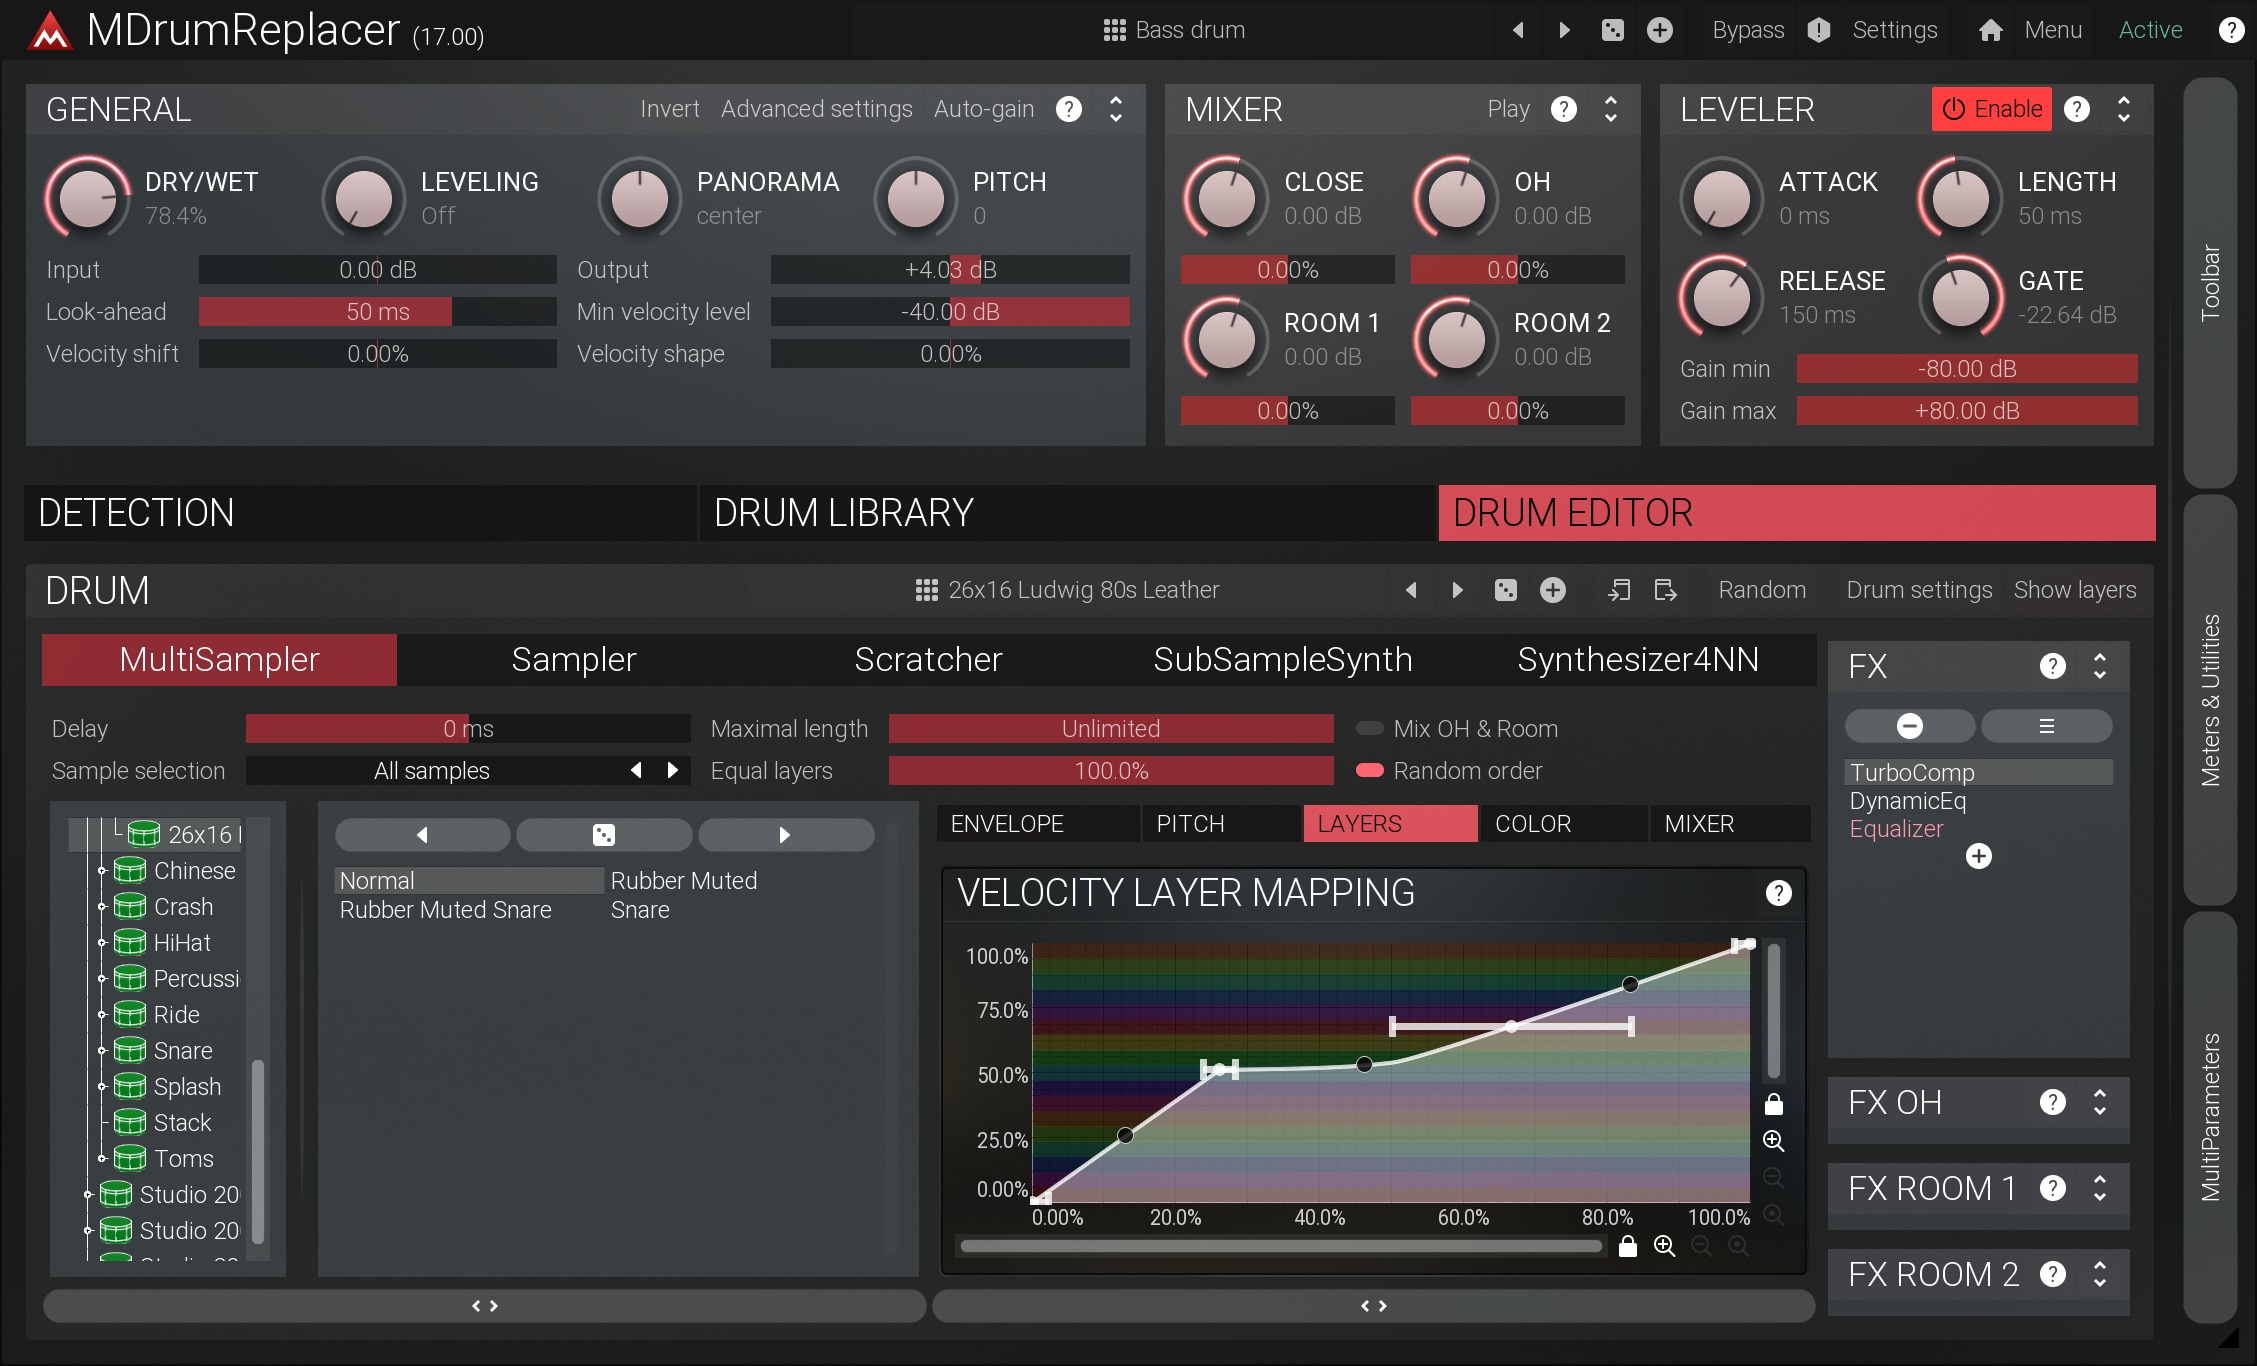Toggle Play in MIXER panel
The image size is (2257, 1366).
[1508, 109]
